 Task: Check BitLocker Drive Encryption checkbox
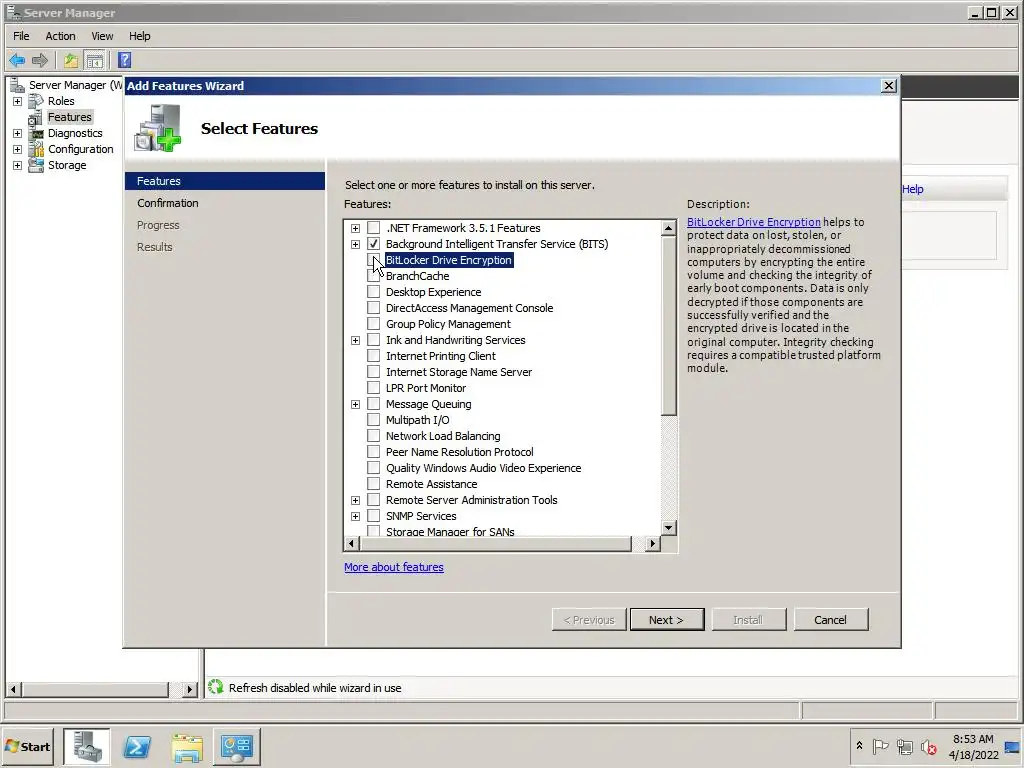374,260
